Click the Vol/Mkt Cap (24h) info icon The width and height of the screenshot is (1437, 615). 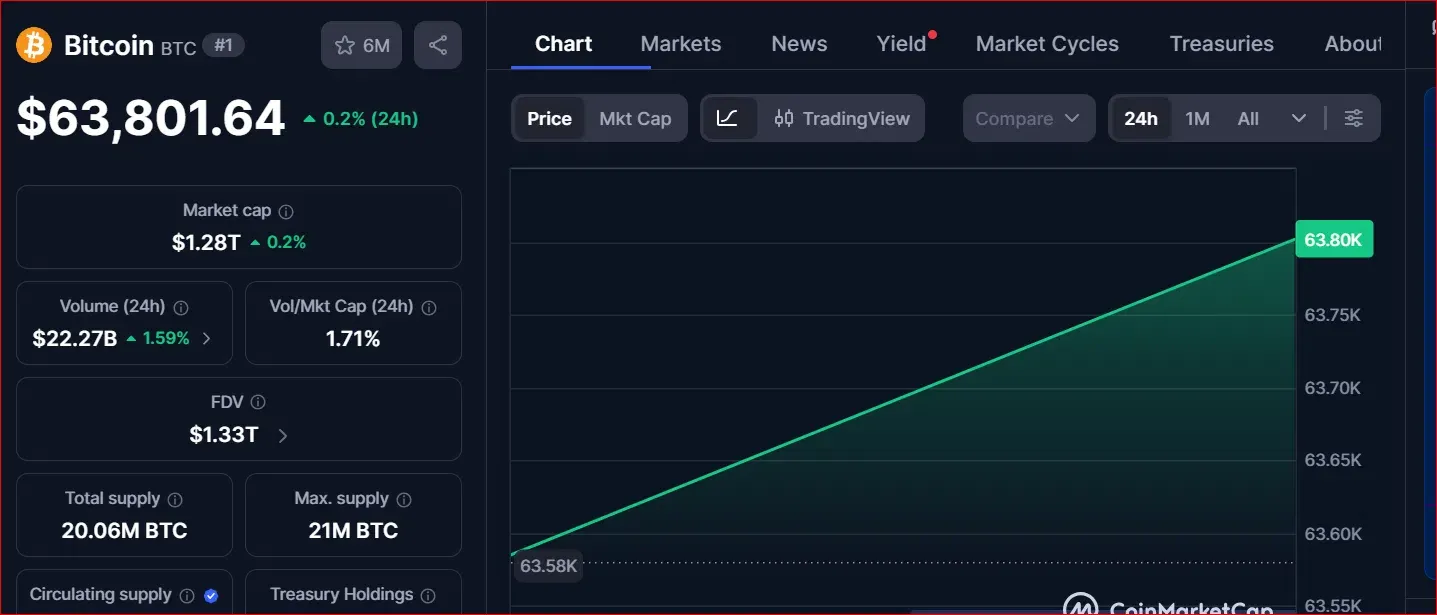[429, 308]
